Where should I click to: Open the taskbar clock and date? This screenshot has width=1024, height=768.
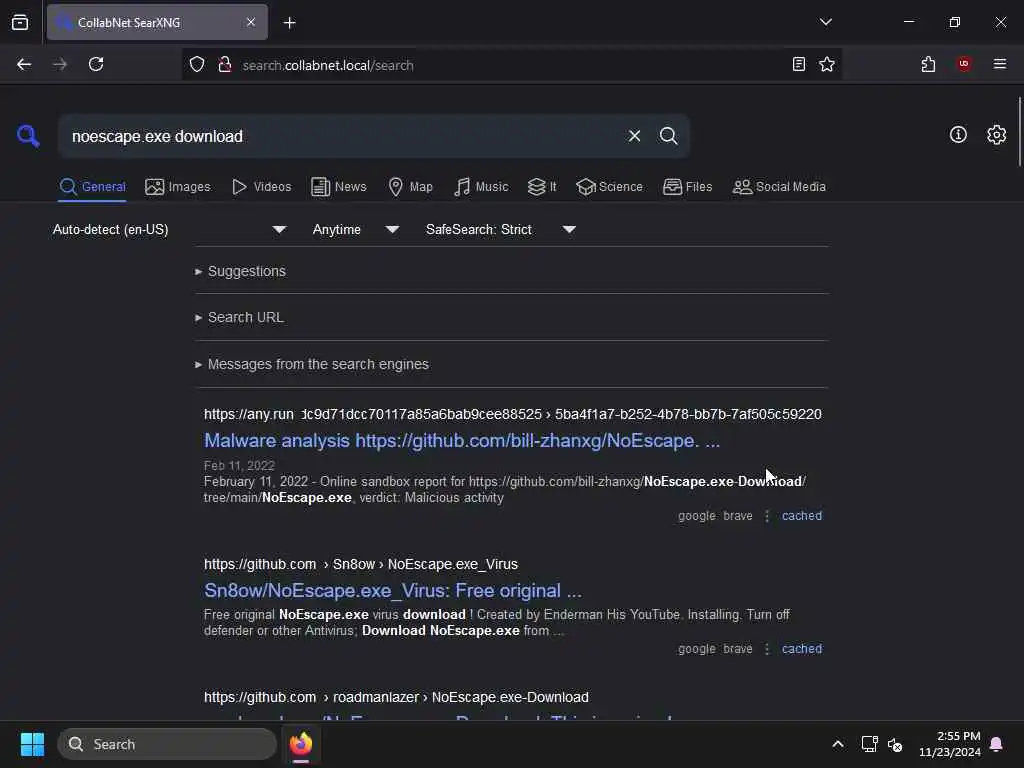(x=950, y=744)
